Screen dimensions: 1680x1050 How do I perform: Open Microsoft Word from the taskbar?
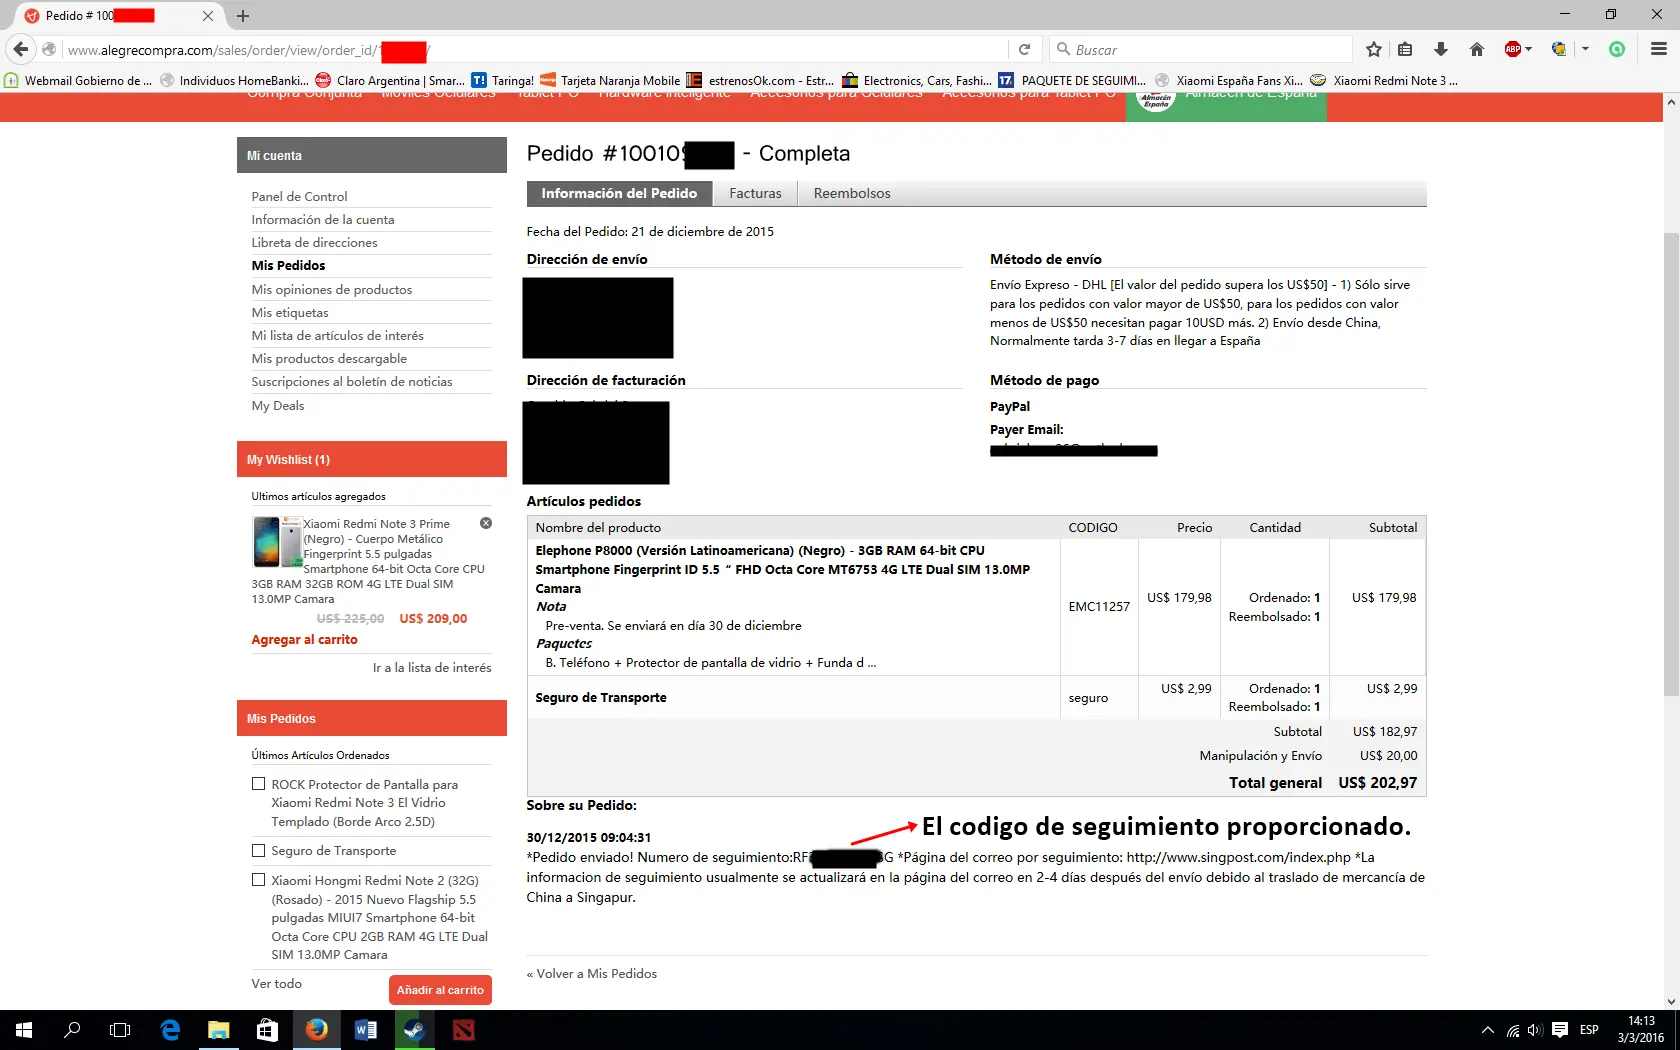(365, 1030)
